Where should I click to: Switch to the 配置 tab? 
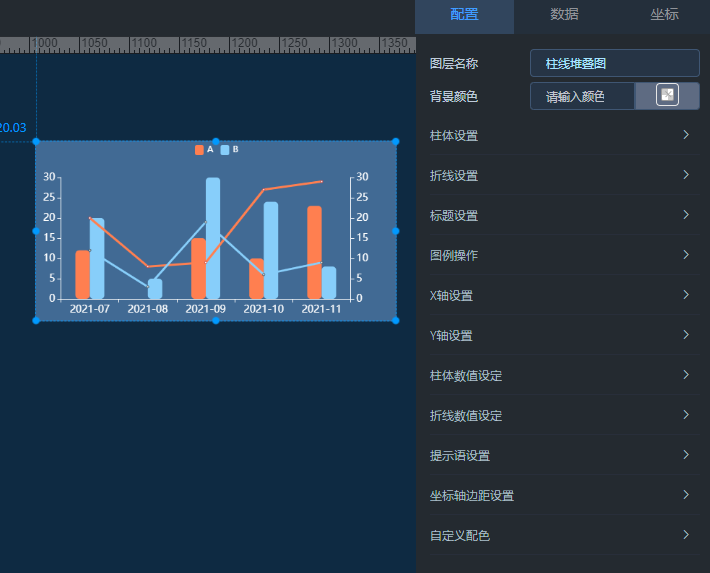coord(464,14)
